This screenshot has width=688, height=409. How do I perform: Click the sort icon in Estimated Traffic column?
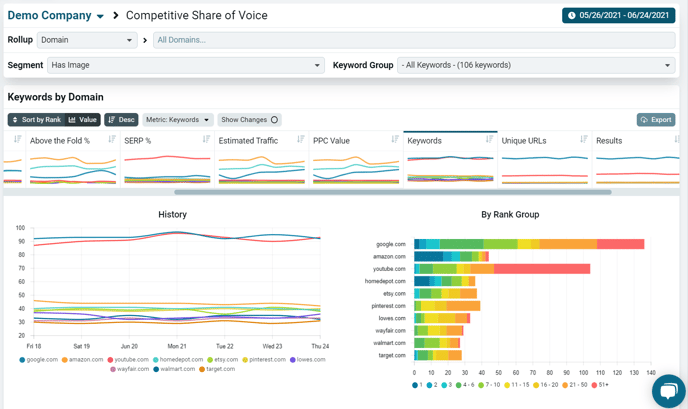click(301, 139)
